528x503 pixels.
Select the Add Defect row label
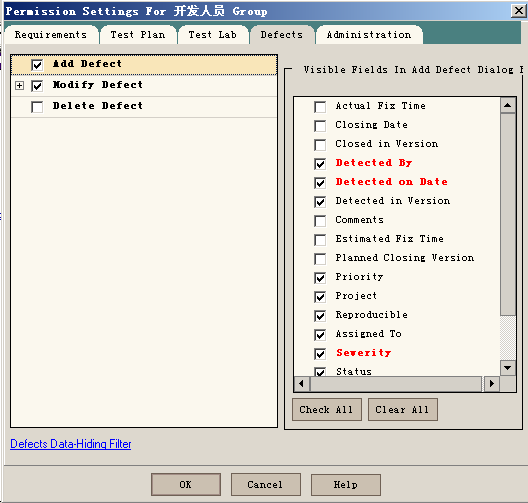tap(87, 64)
